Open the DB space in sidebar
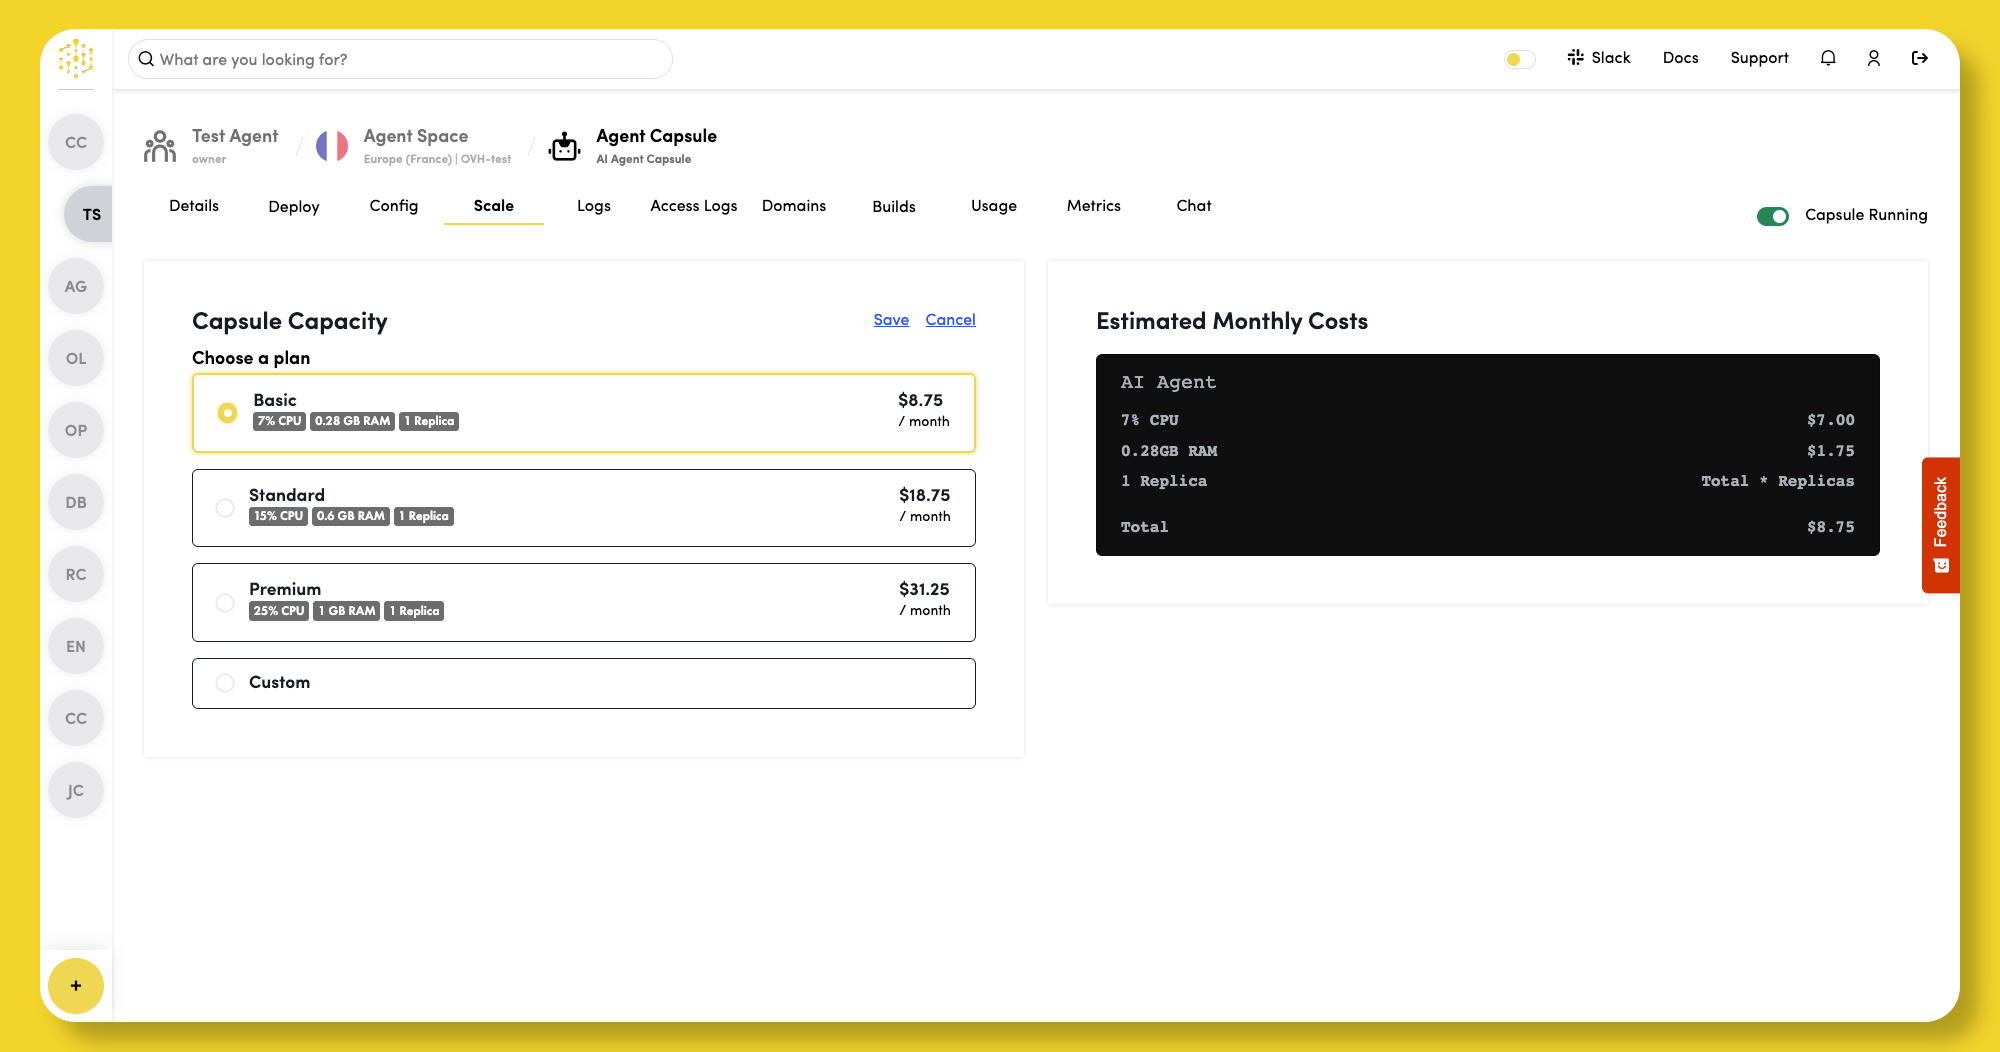2000x1052 pixels. coord(76,502)
